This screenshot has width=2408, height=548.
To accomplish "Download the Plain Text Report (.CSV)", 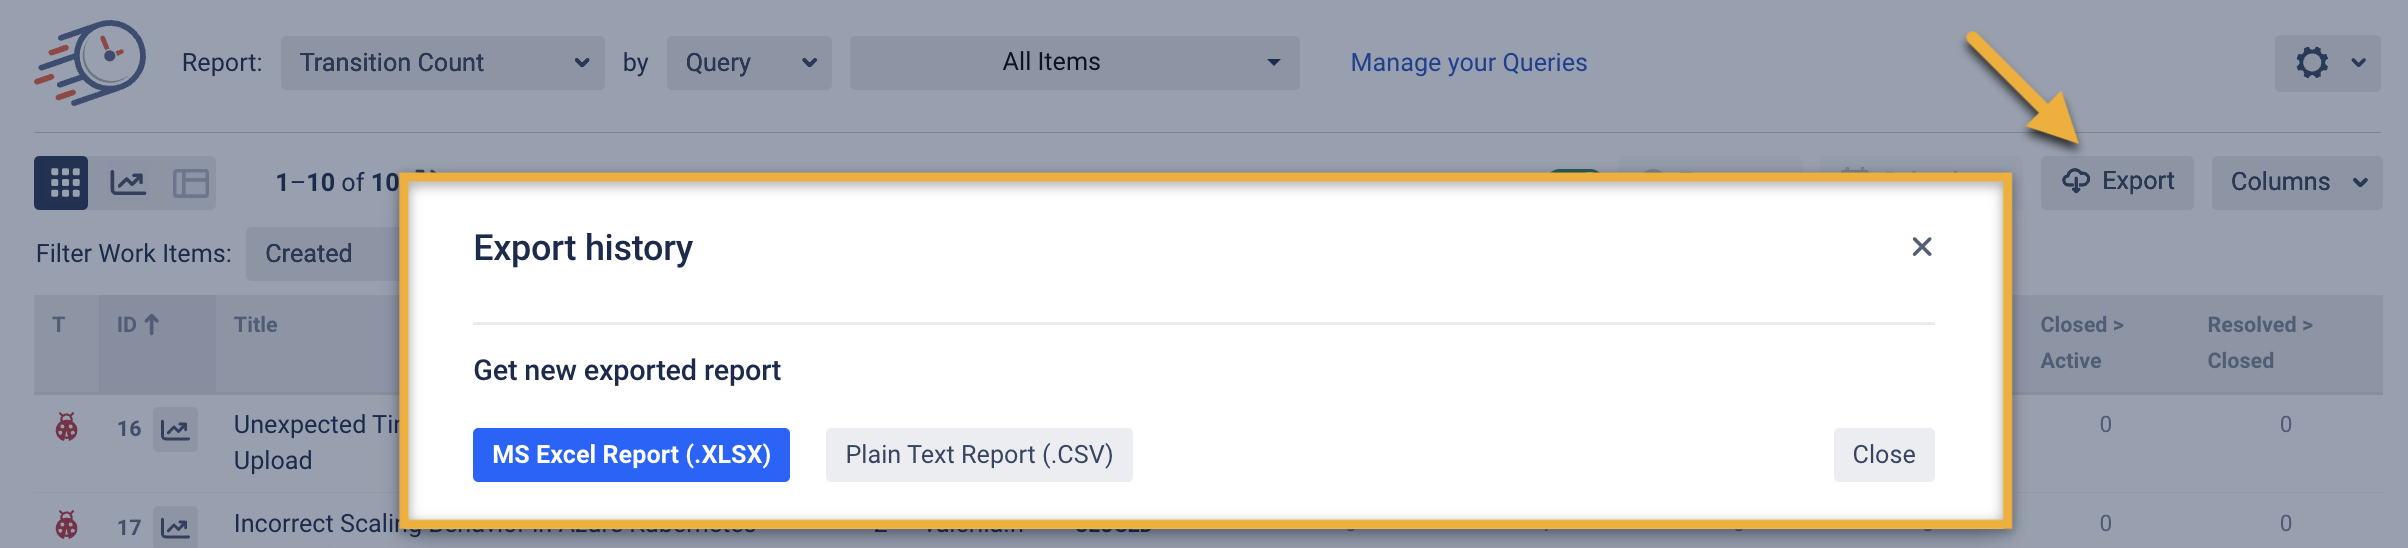I will pyautogui.click(x=979, y=455).
